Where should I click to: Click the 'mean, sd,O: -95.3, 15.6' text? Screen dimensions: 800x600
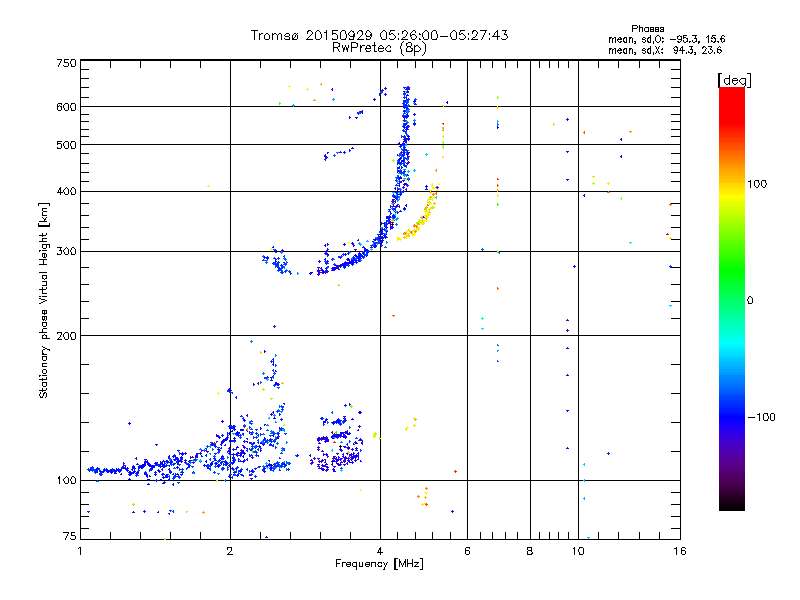coord(666,39)
